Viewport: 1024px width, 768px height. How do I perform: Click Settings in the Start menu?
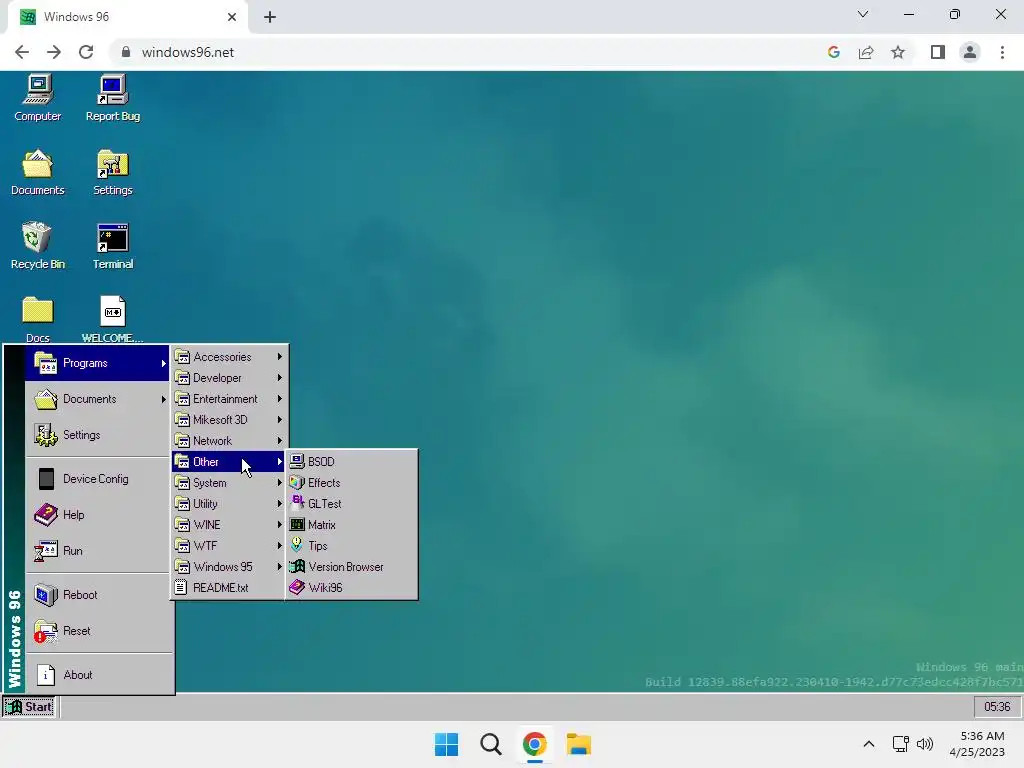click(98, 435)
